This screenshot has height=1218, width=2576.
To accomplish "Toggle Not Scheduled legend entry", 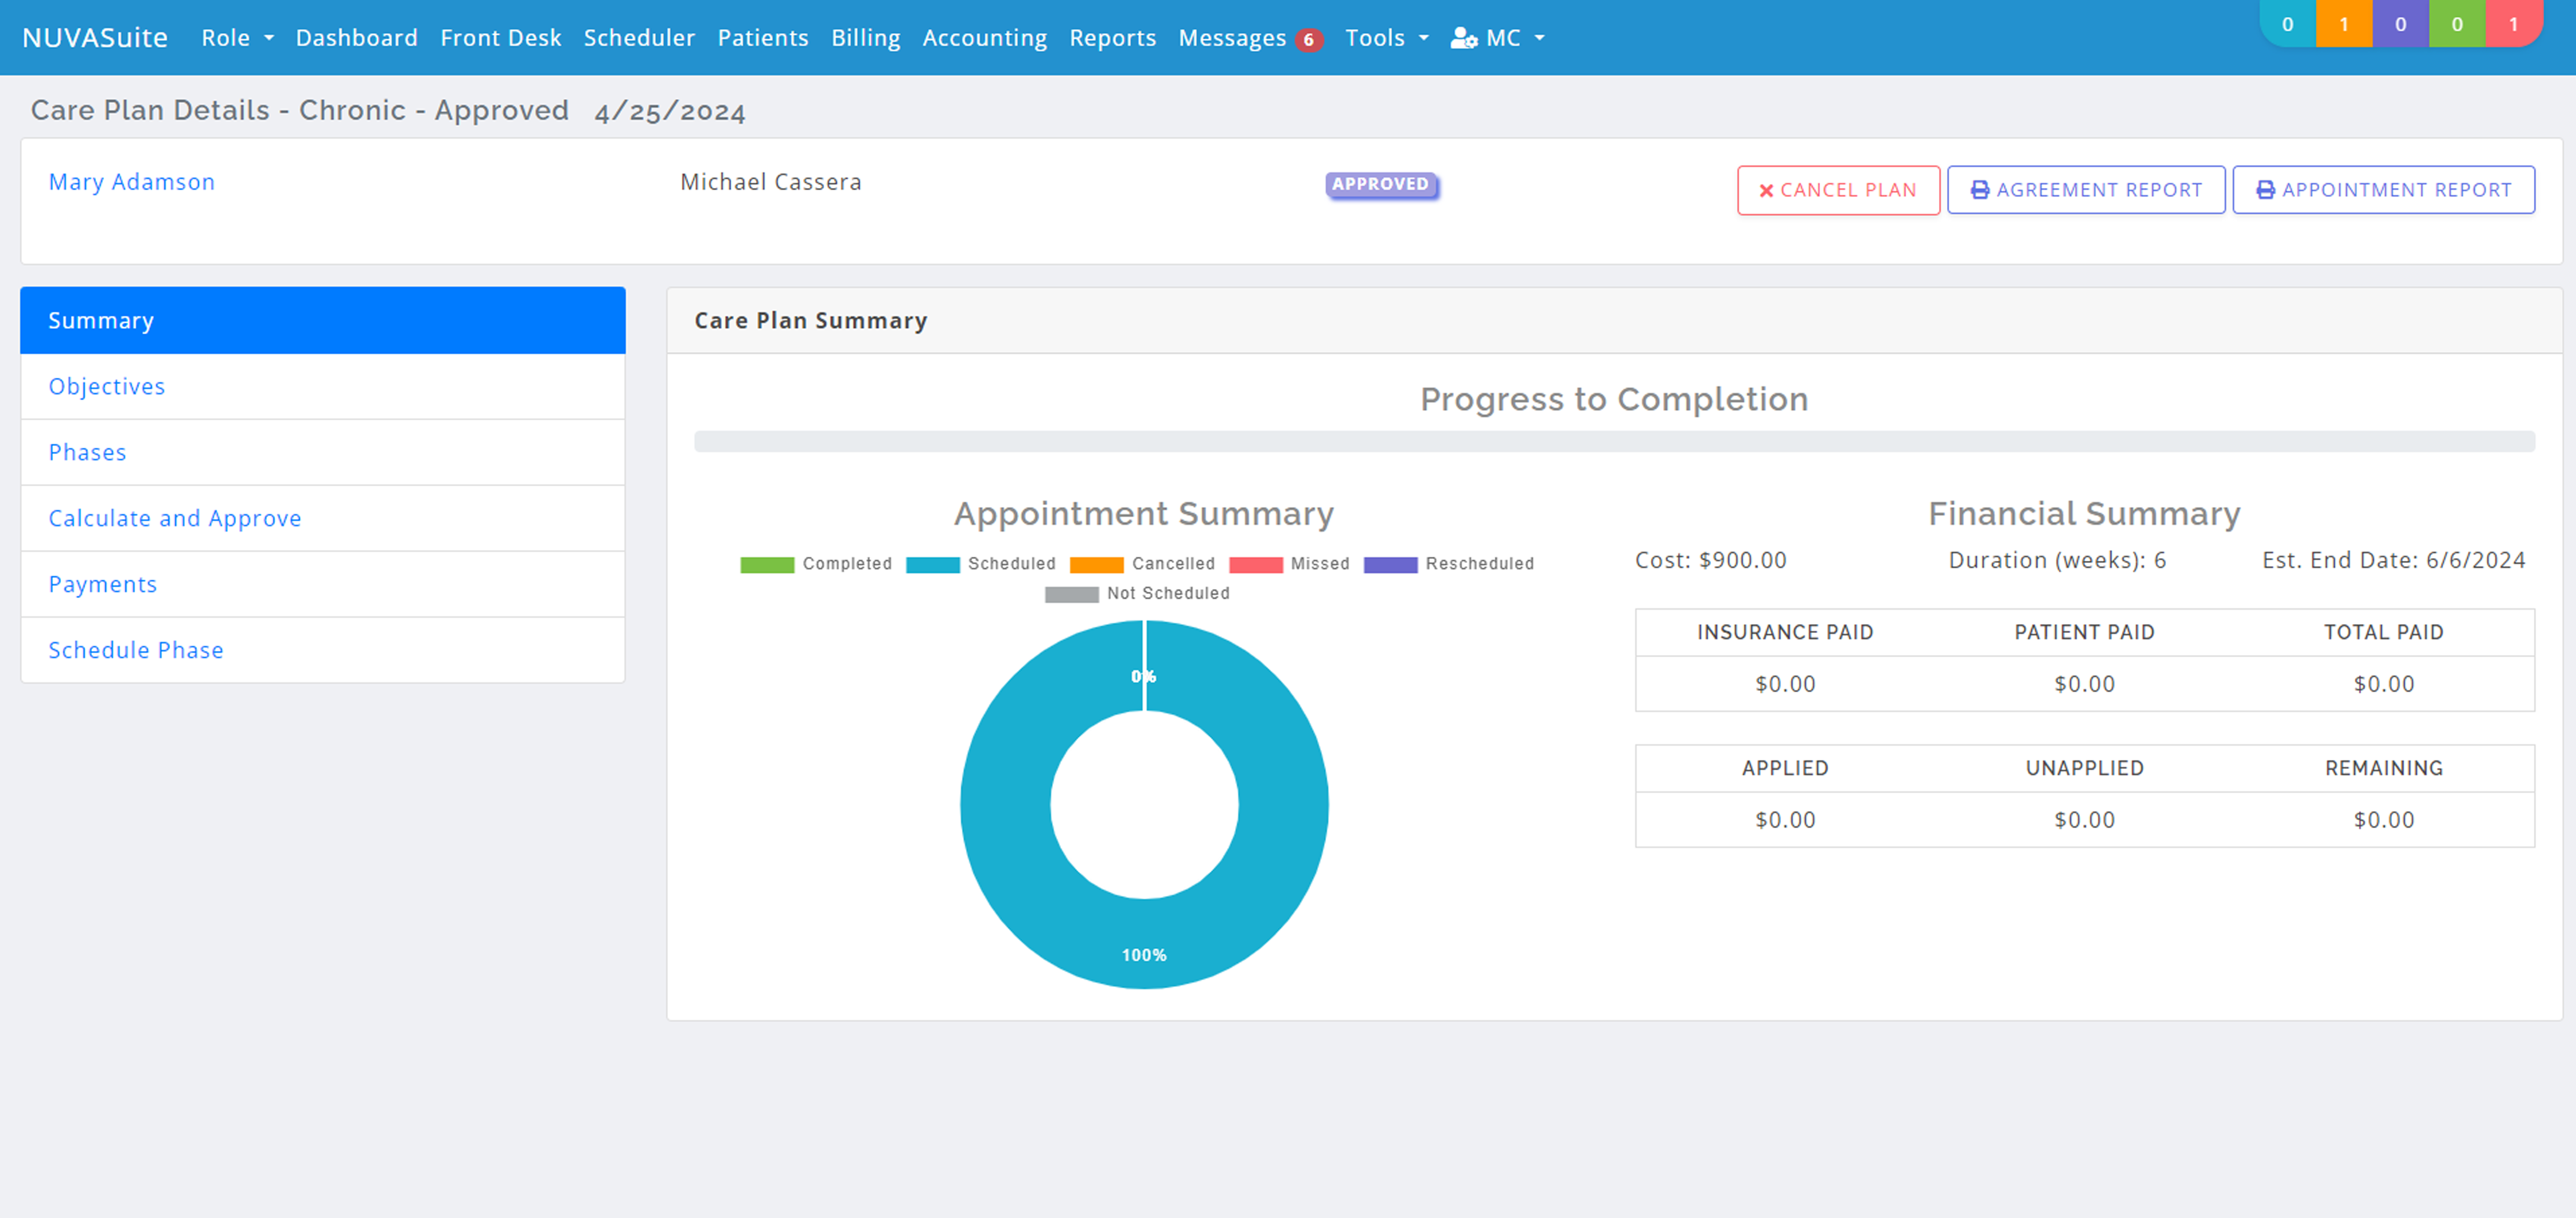I will click(1137, 593).
